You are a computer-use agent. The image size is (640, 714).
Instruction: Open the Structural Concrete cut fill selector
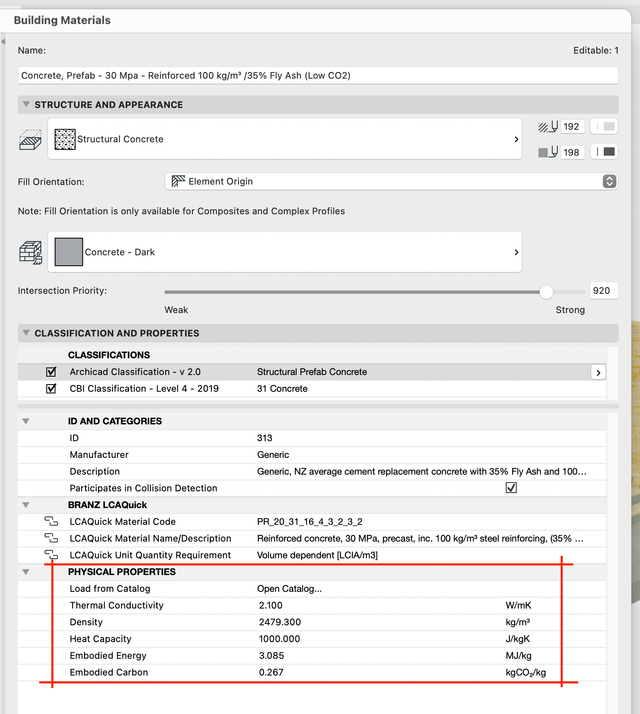(285, 139)
